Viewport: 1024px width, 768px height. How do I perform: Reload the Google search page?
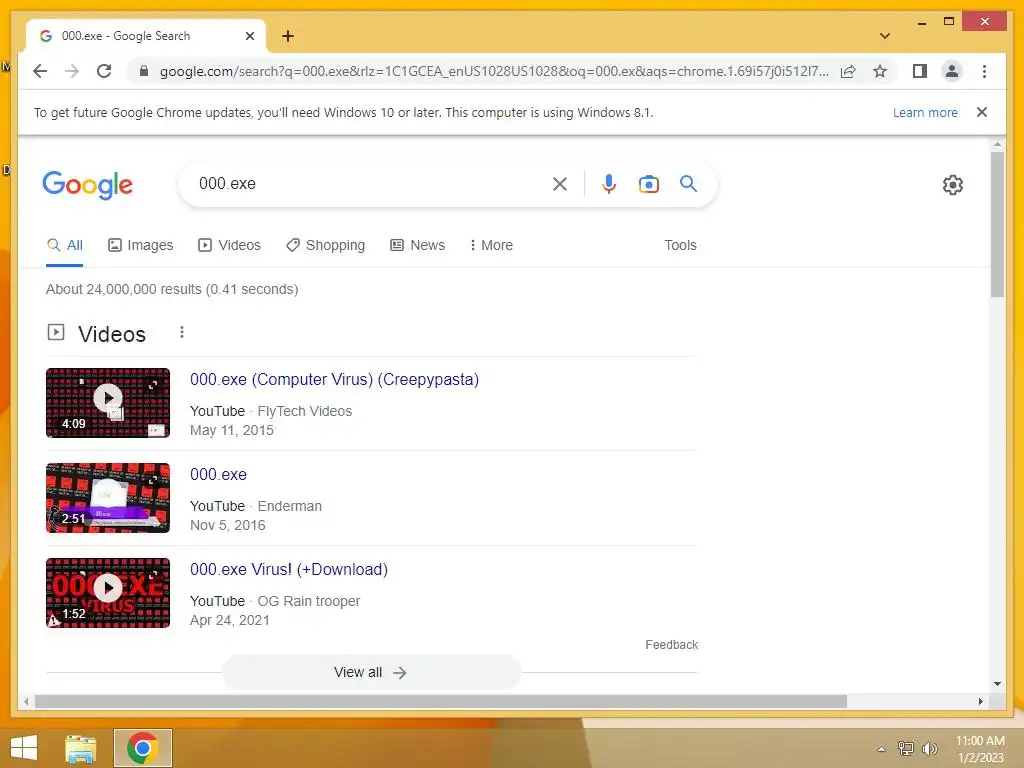click(104, 71)
